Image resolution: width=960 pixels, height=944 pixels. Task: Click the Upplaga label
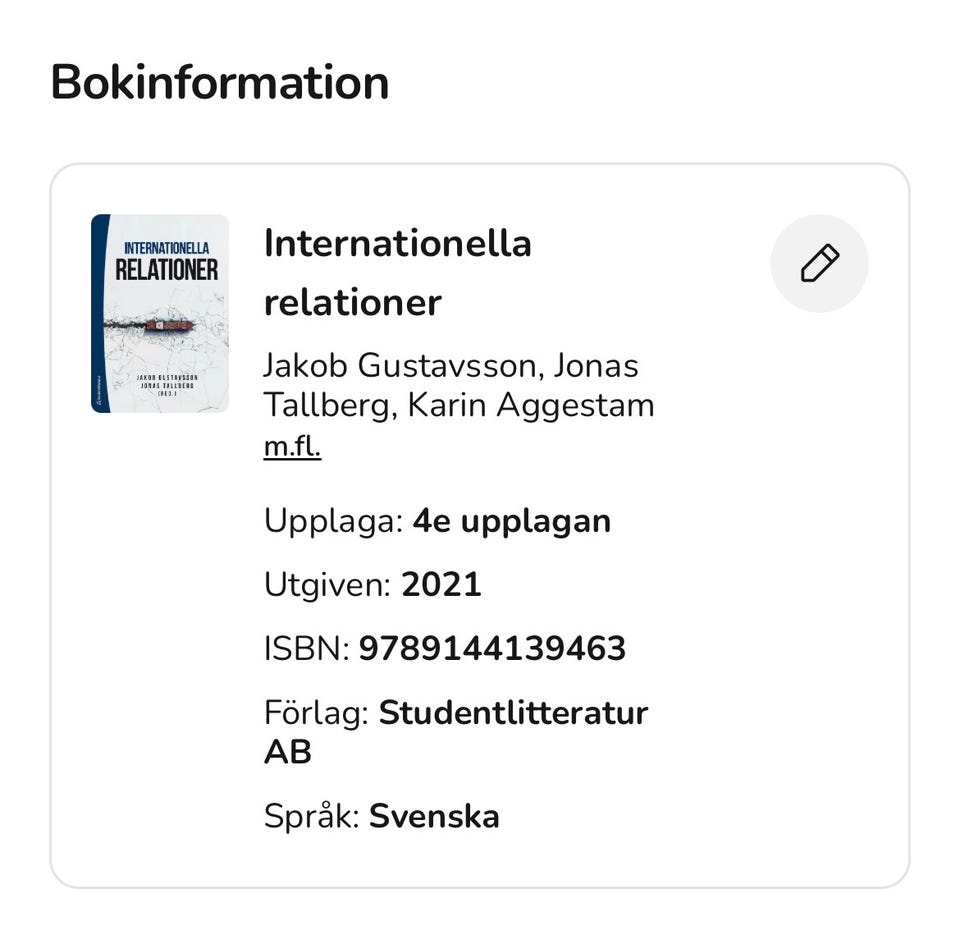(x=332, y=521)
